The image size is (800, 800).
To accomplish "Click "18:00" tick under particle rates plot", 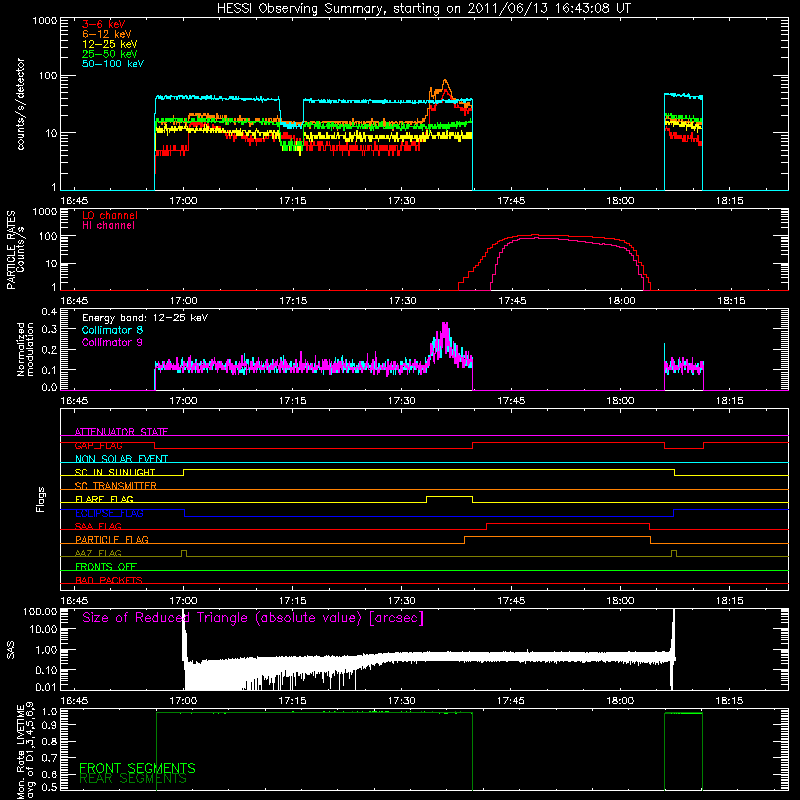I will [x=621, y=301].
